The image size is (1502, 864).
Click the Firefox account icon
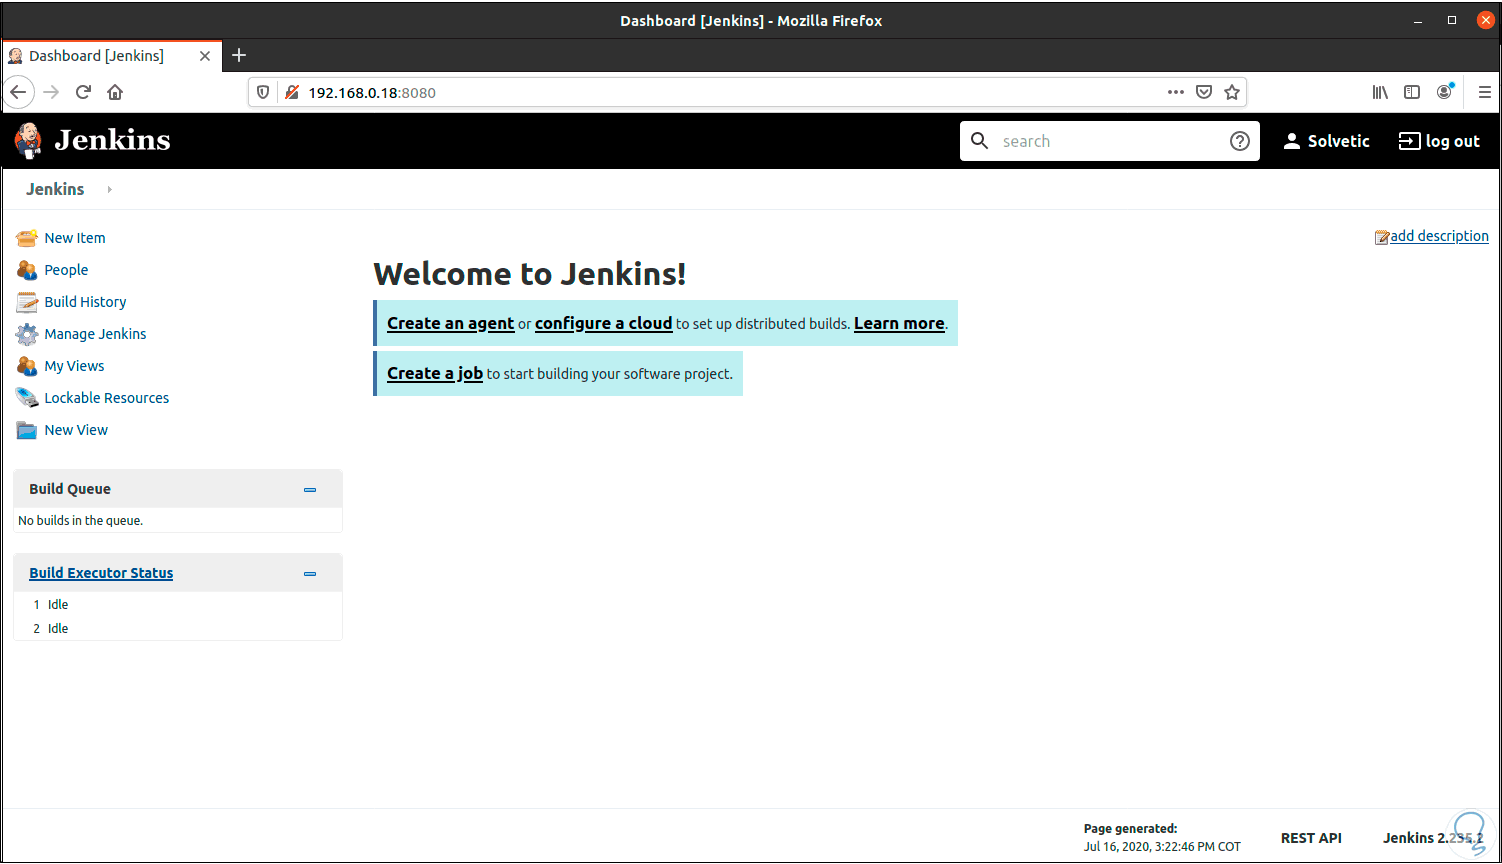1445,92
